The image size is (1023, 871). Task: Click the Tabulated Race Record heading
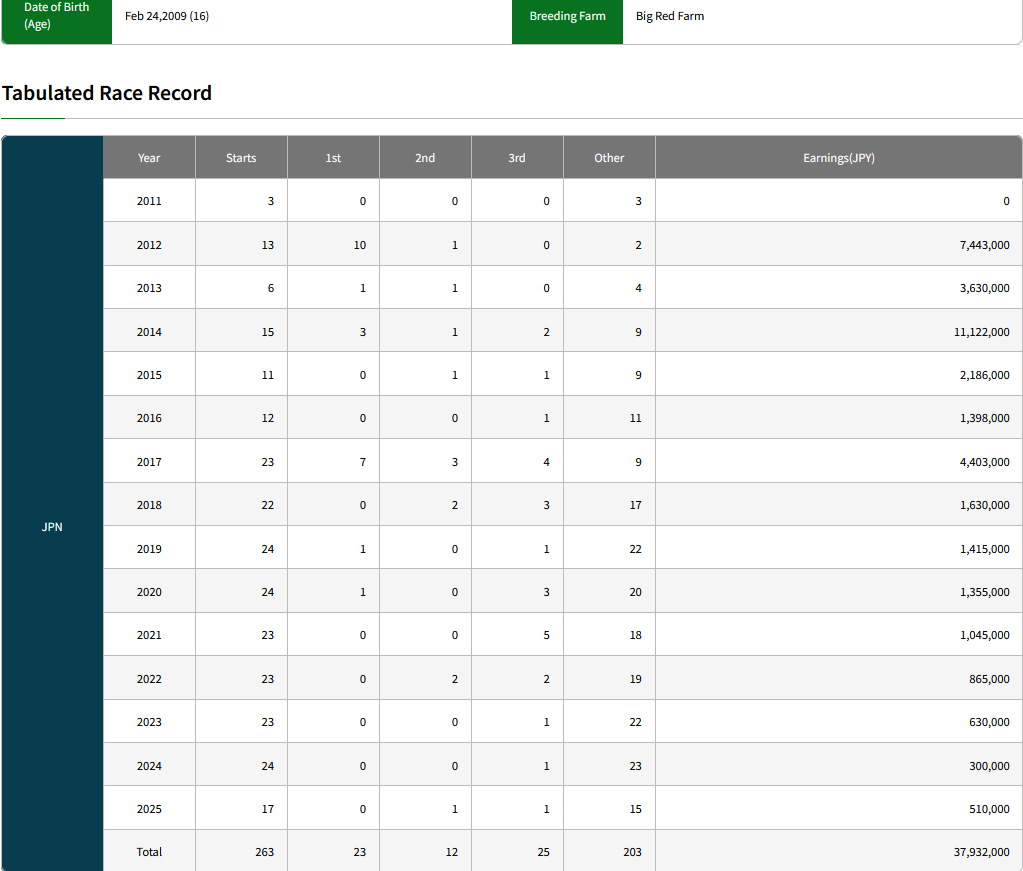[x=106, y=93]
